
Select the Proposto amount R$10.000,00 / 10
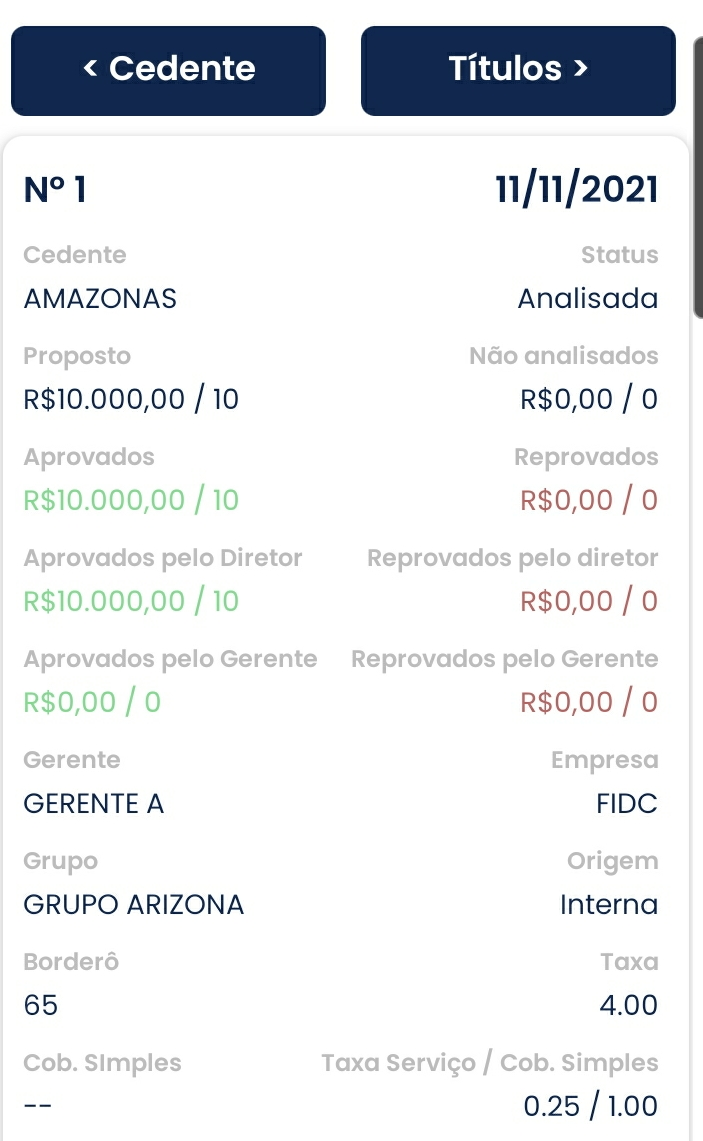[131, 398]
